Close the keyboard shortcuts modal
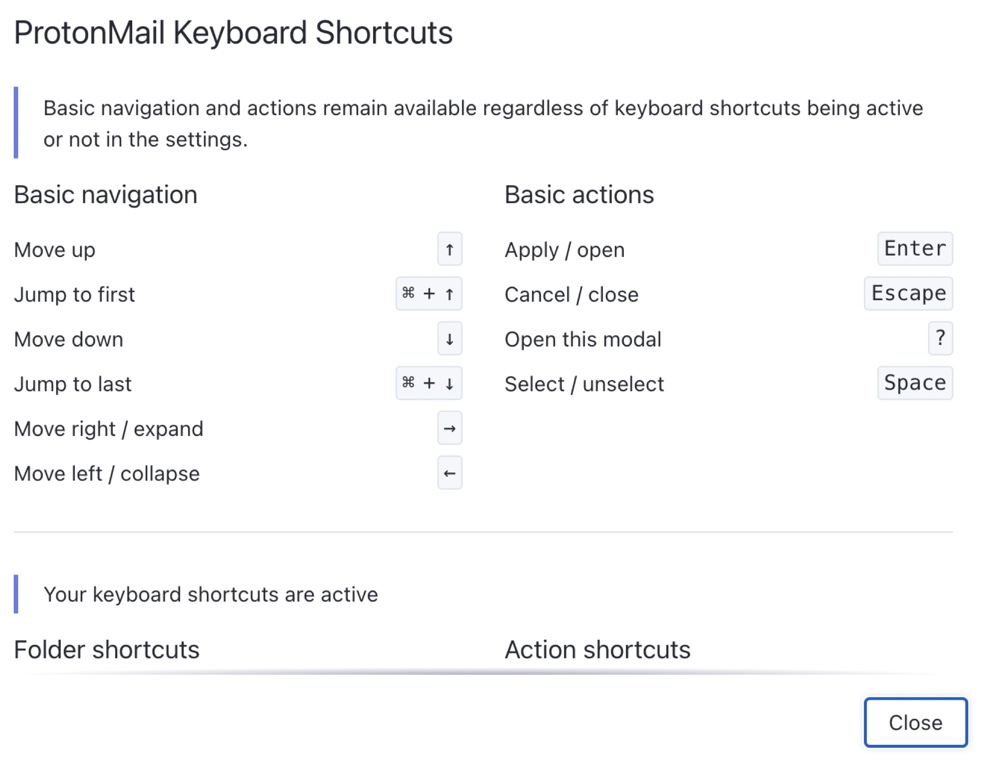Viewport: 982px width, 763px height. 916,722
